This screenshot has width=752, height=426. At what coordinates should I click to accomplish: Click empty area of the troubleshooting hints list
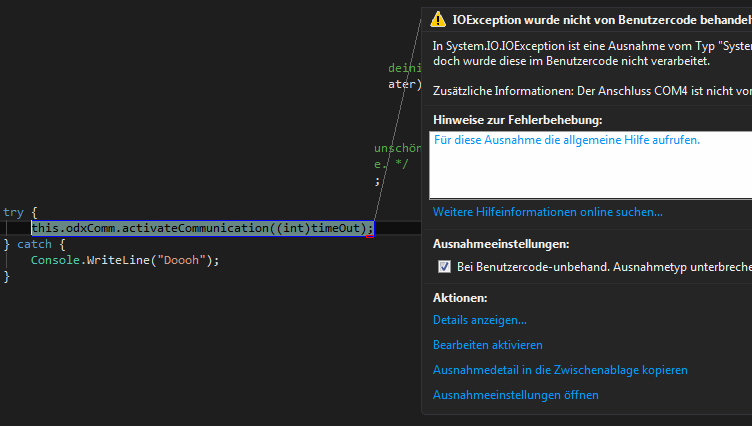(x=590, y=175)
